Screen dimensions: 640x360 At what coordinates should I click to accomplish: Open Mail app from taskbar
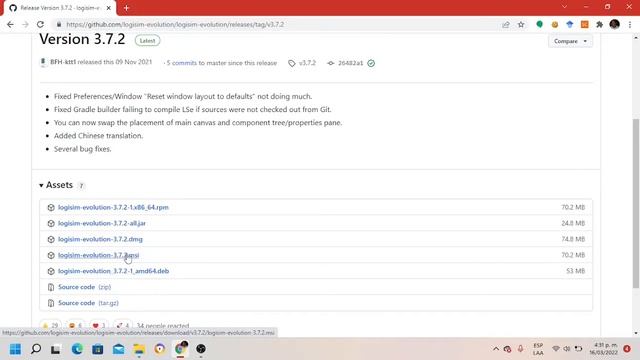pyautogui.click(x=118, y=349)
